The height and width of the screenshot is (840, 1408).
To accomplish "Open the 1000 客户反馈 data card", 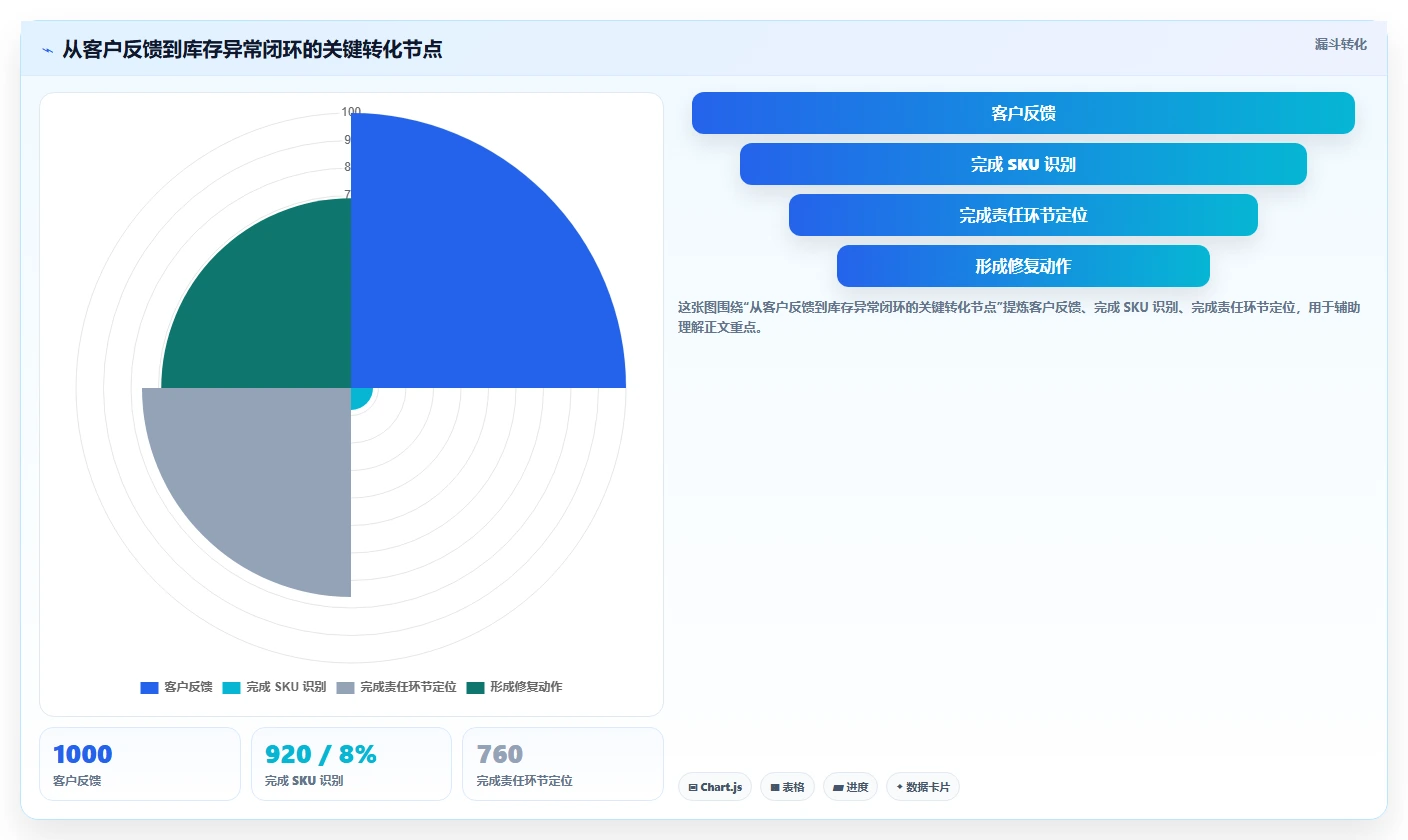I will [140, 764].
